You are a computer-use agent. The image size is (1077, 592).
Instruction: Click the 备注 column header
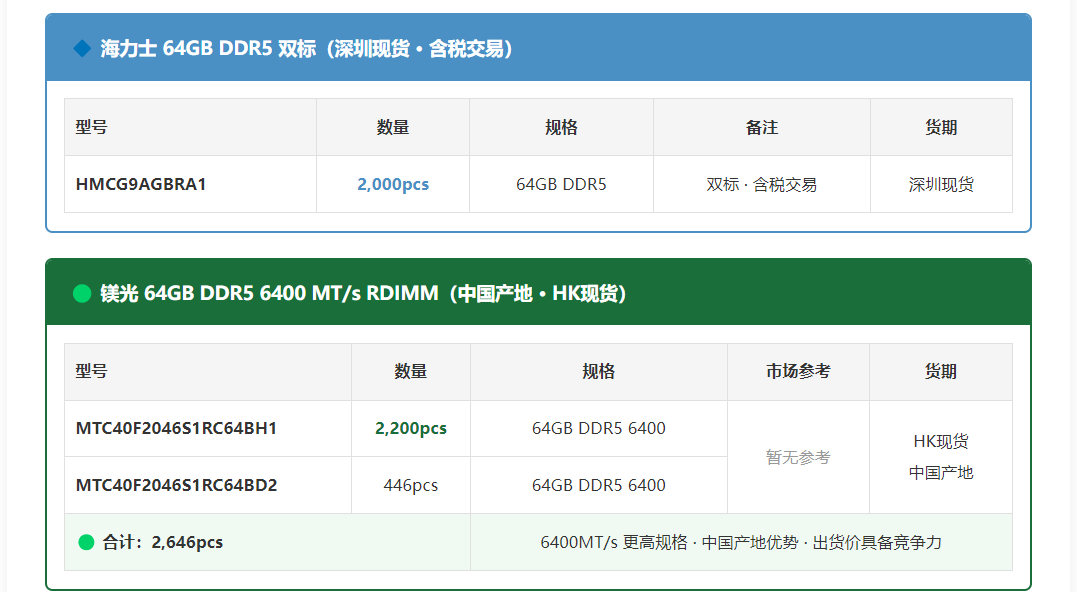click(x=762, y=127)
